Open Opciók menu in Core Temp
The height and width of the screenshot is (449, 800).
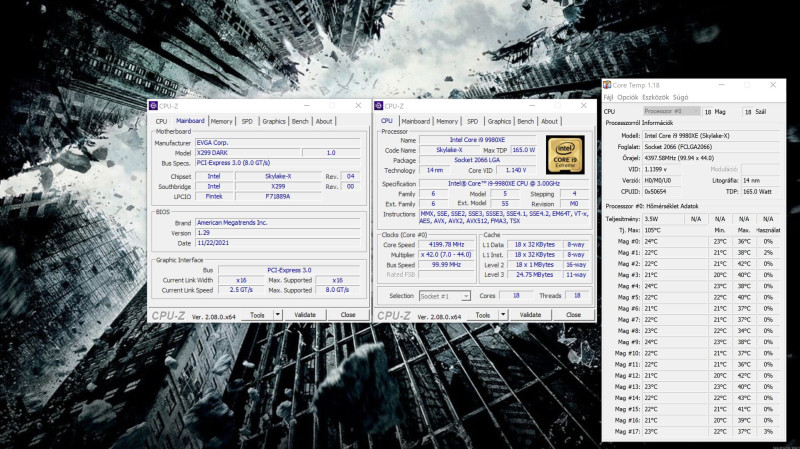[x=628, y=97]
